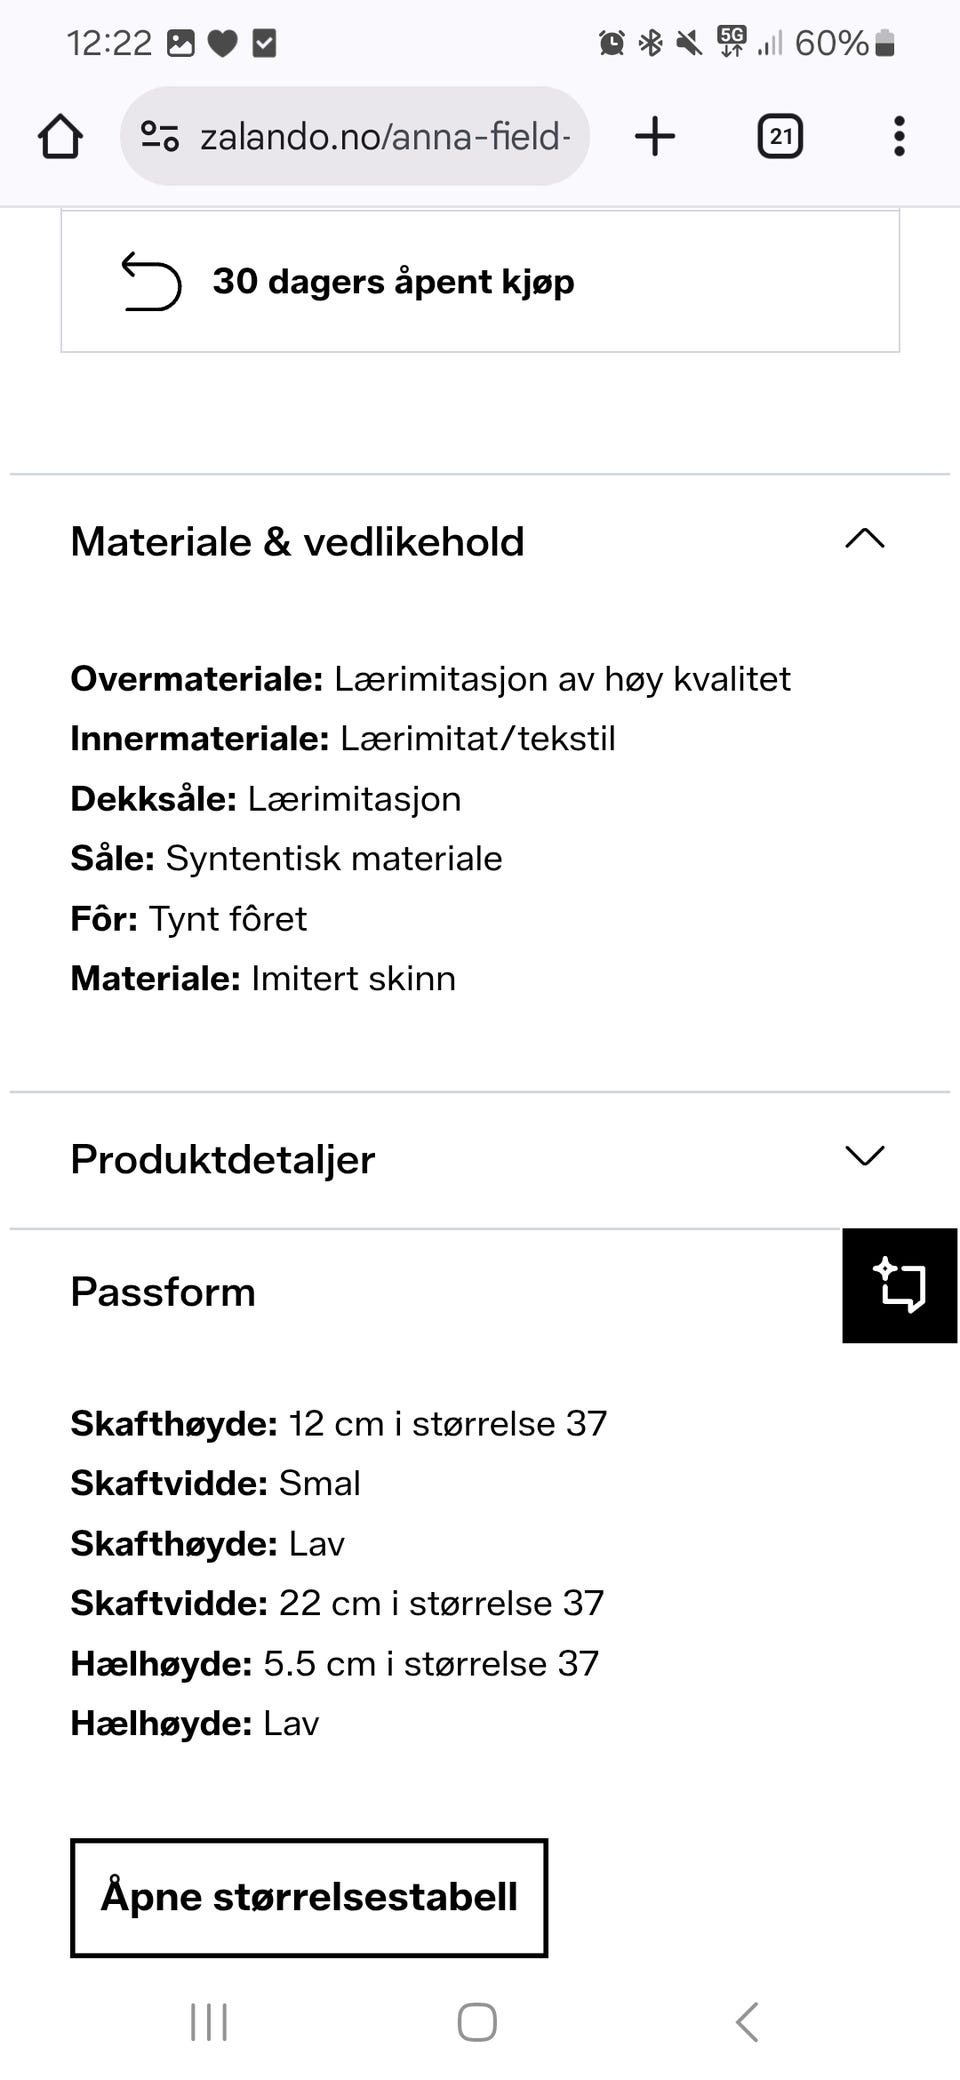Tap the Materiale & vedlikehold heading
The image size is (960, 2080).
pyautogui.click(x=297, y=541)
